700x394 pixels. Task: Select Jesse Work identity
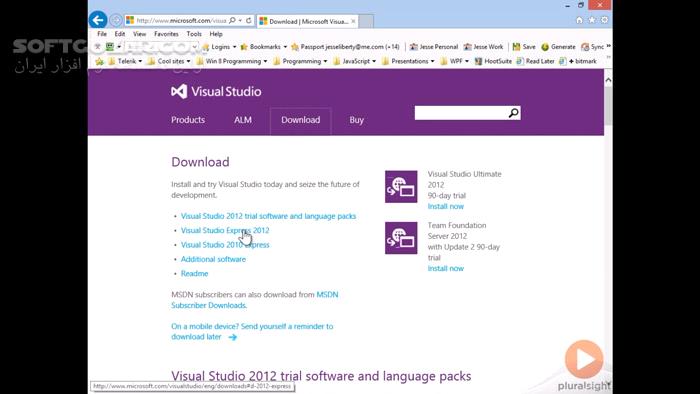[x=483, y=47]
